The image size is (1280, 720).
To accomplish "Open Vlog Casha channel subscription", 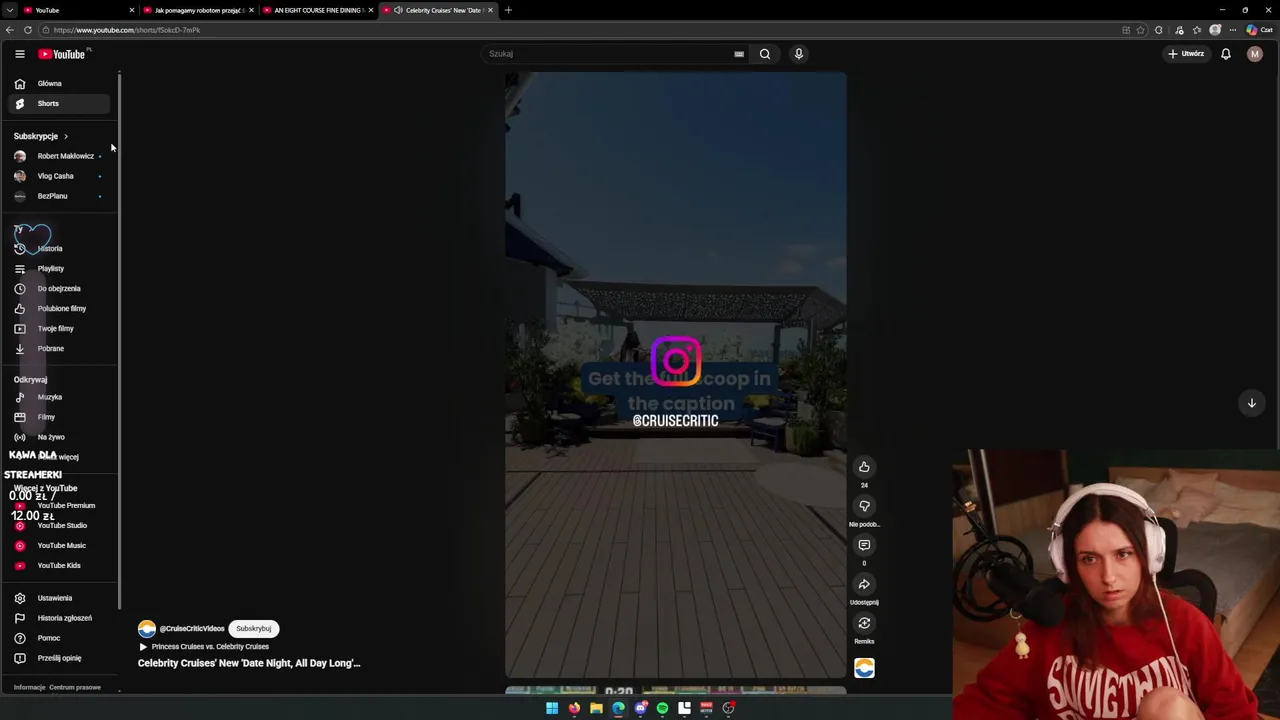I will pos(58,176).
